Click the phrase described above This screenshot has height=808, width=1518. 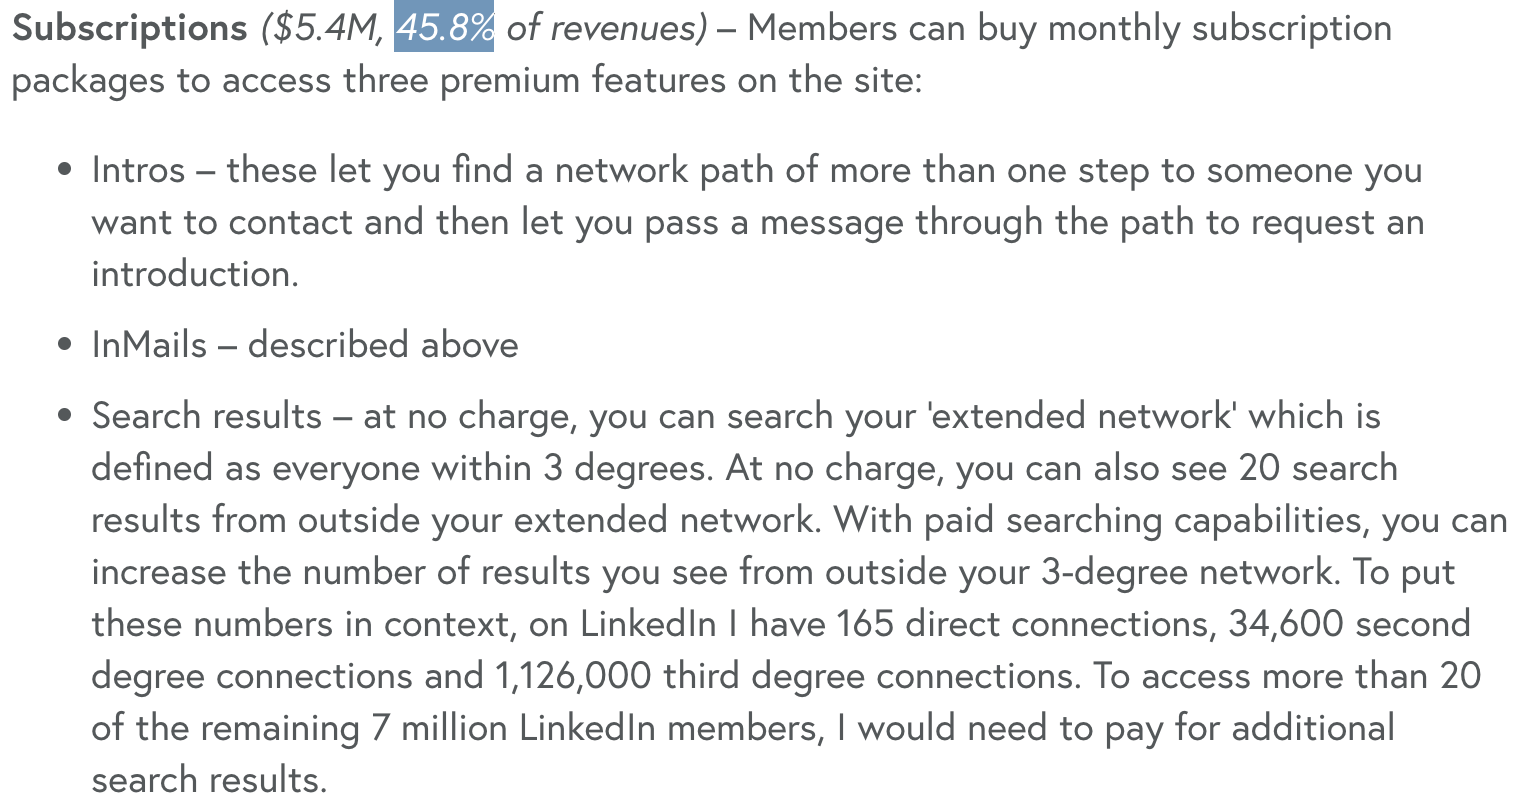(x=383, y=345)
